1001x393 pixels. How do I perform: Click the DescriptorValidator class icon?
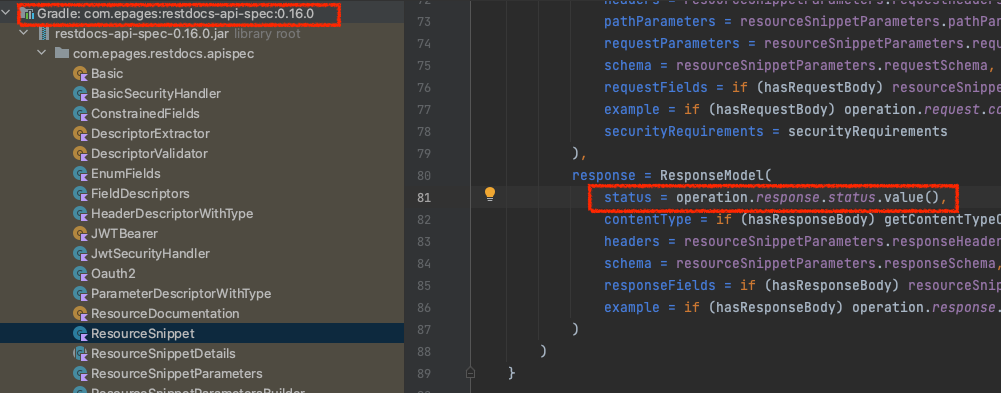[x=80, y=154]
